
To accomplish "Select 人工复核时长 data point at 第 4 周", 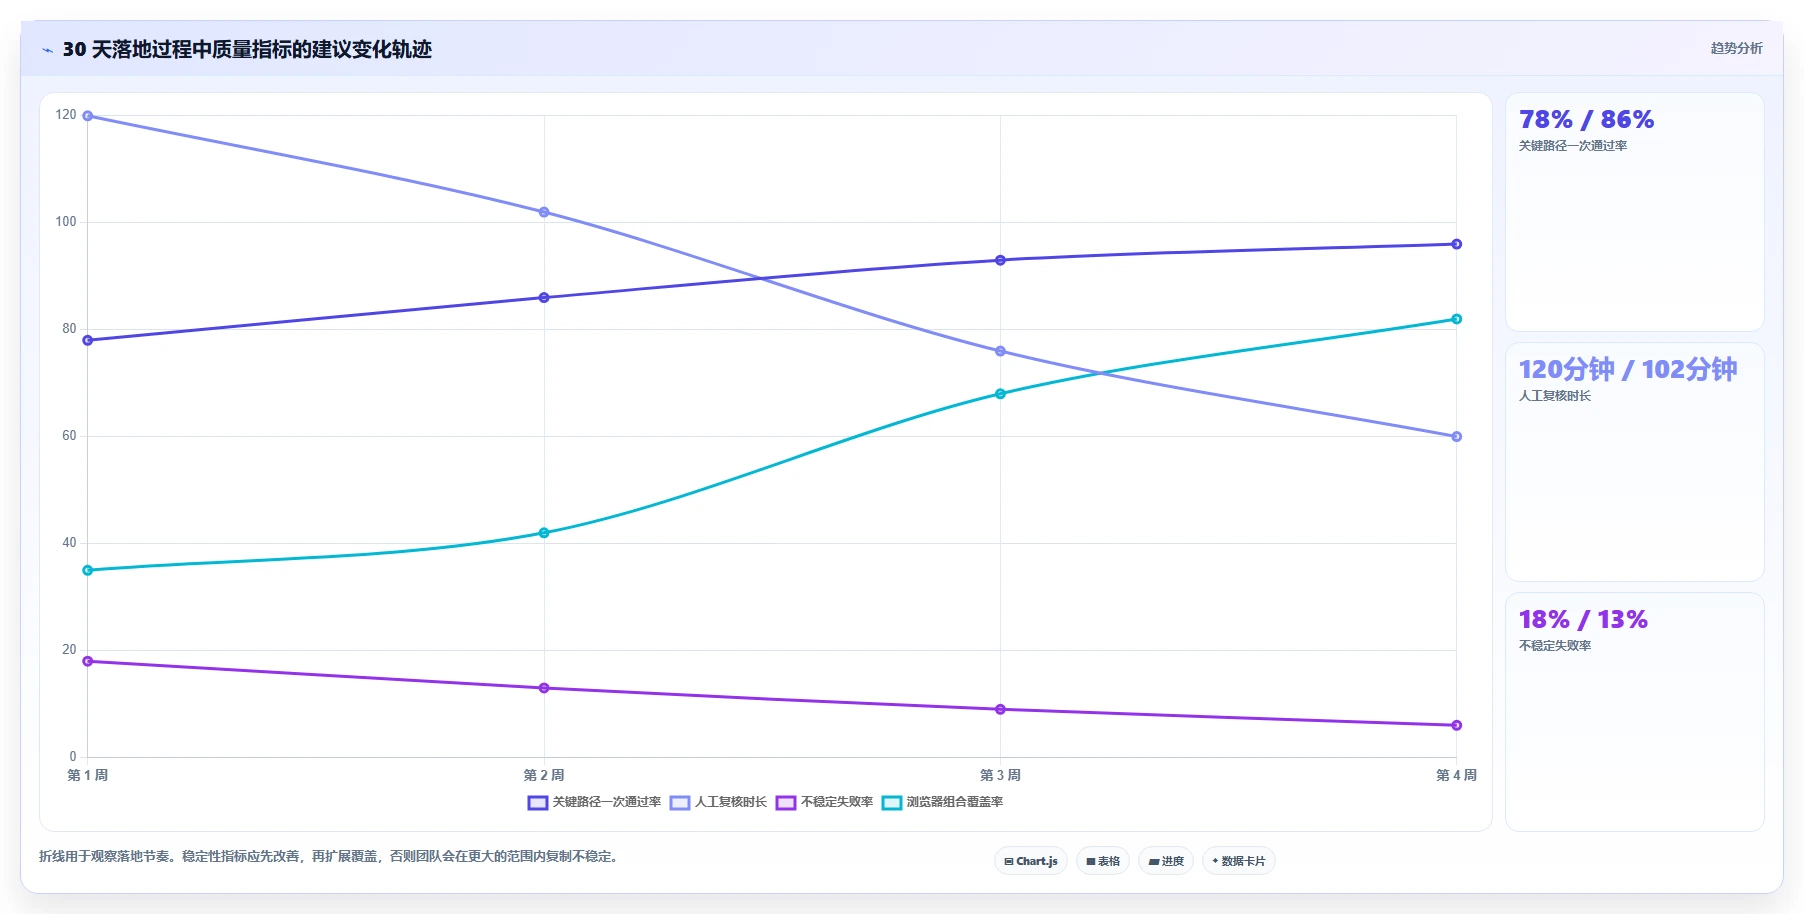I will point(1456,437).
